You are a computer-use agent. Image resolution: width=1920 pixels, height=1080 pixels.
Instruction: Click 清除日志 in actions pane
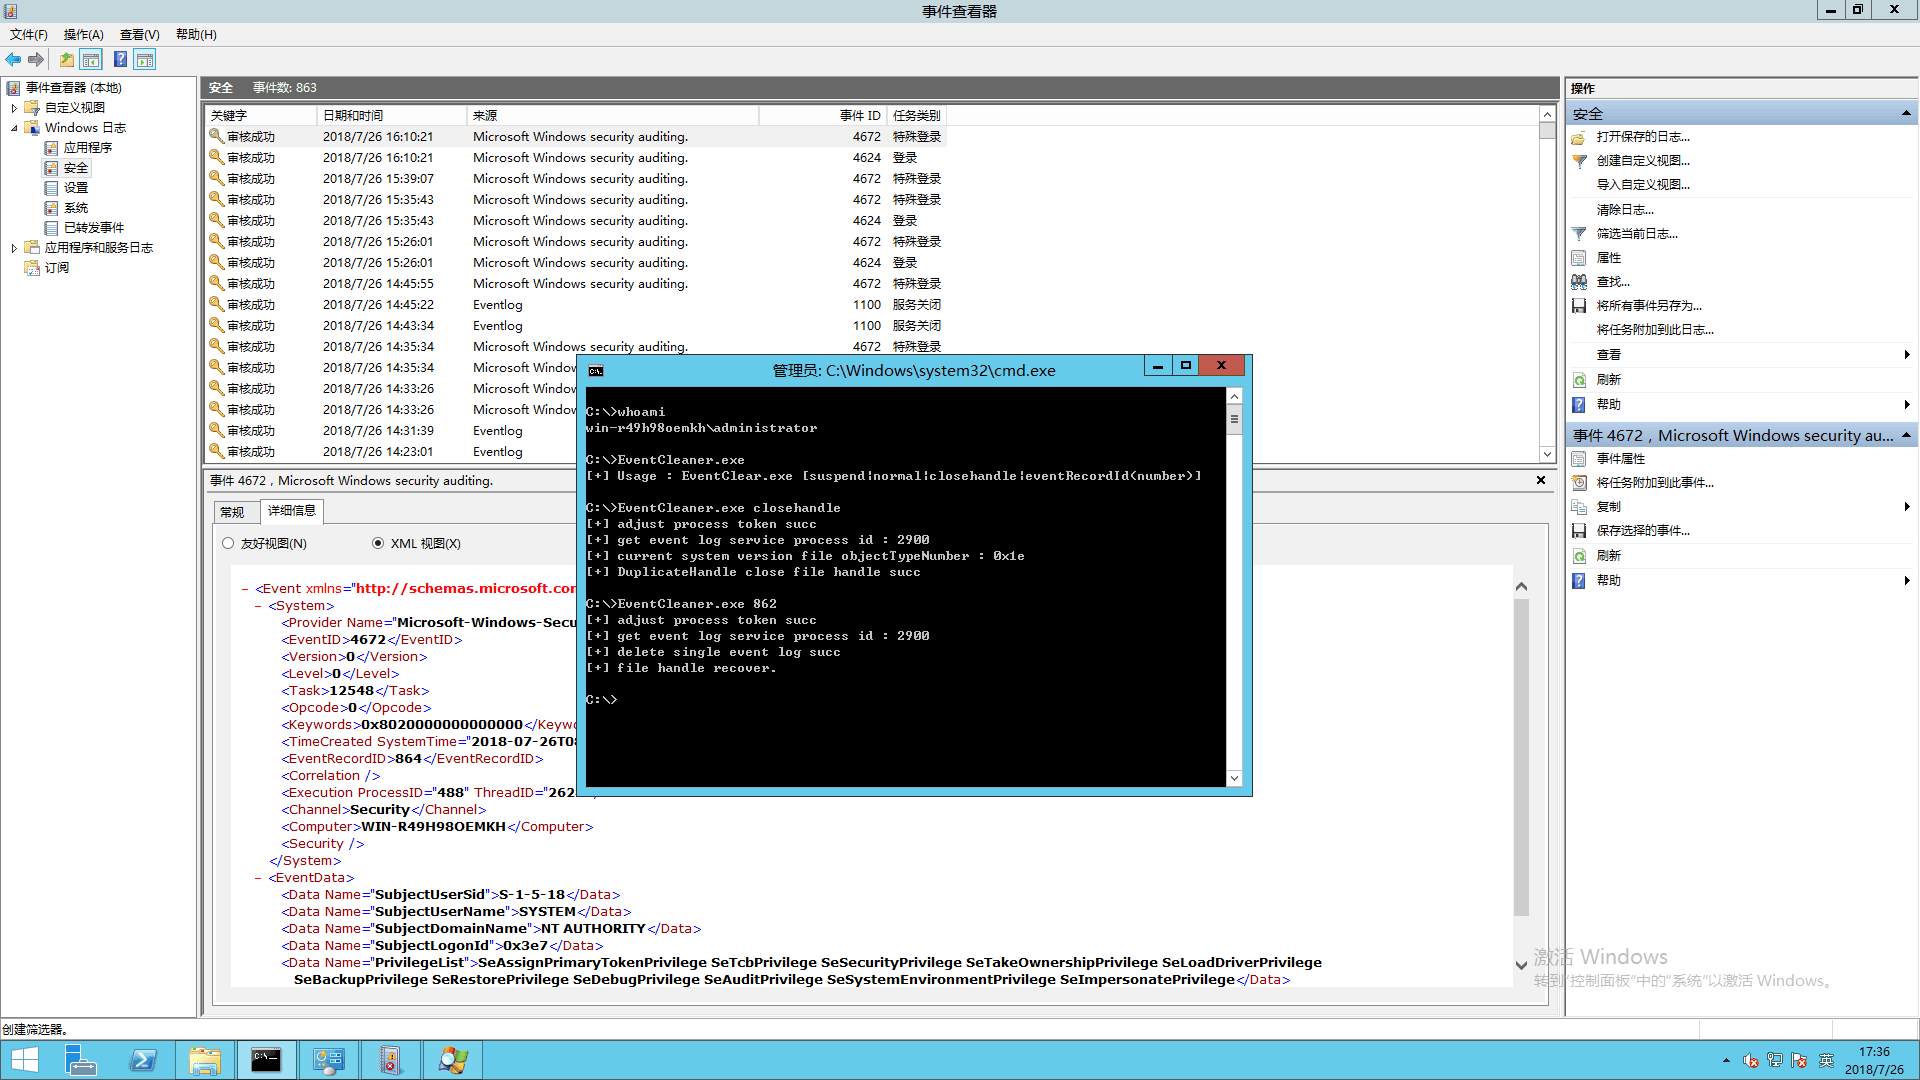[1624, 210]
